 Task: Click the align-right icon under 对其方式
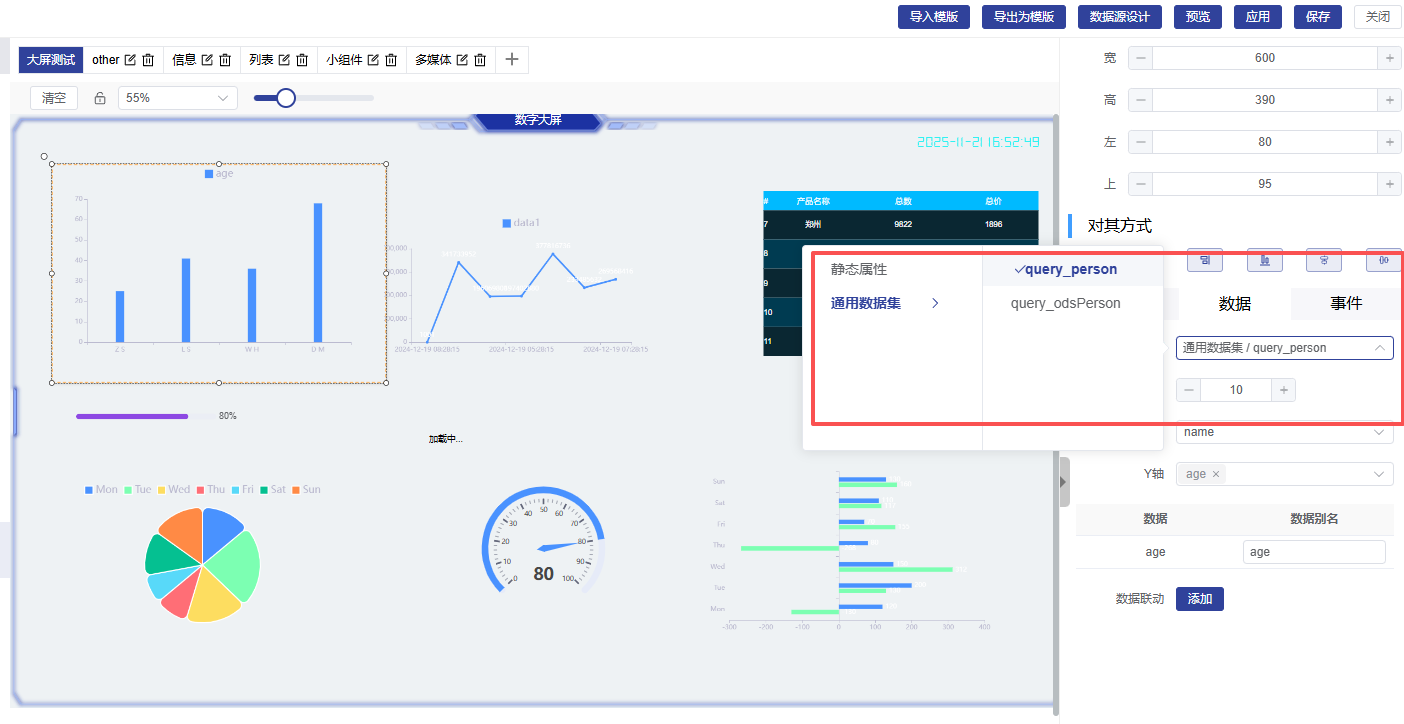(1205, 260)
